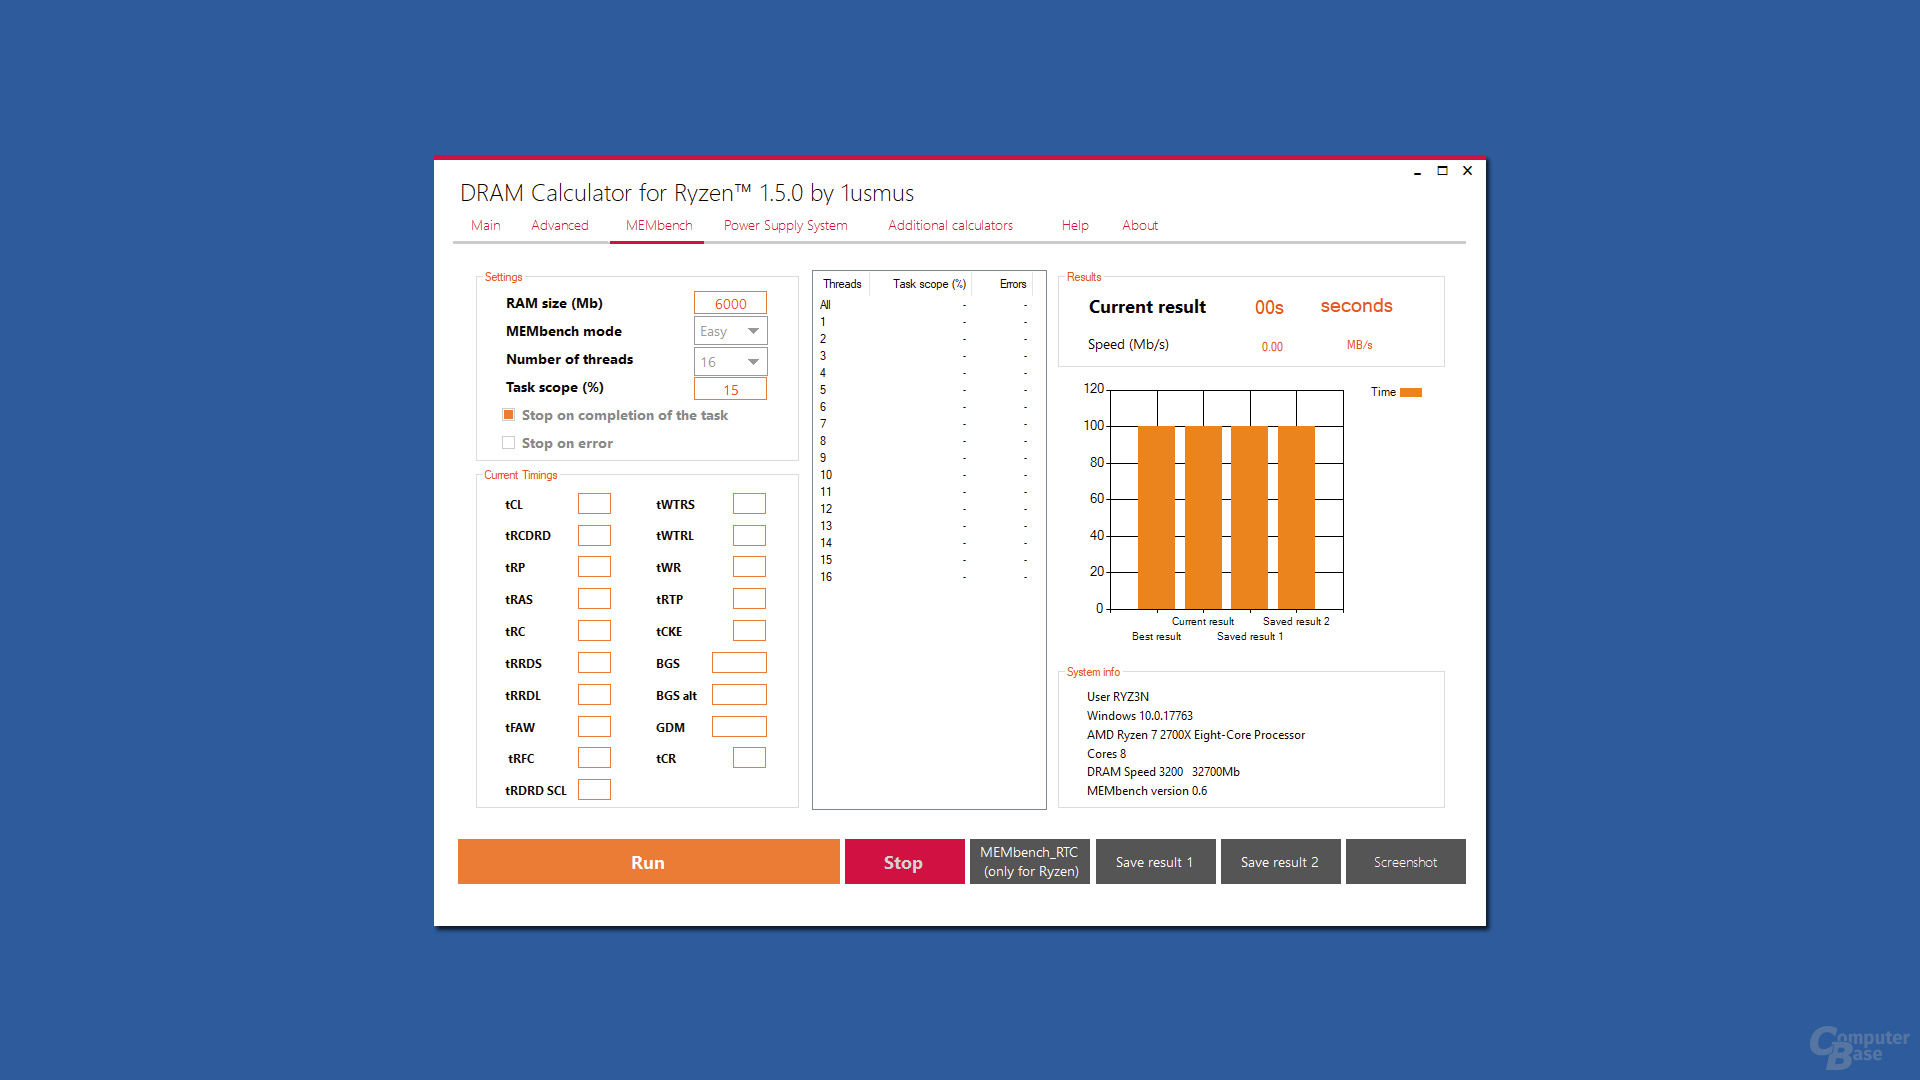Click the Threads column header
The image size is (1920, 1080).
842,284
